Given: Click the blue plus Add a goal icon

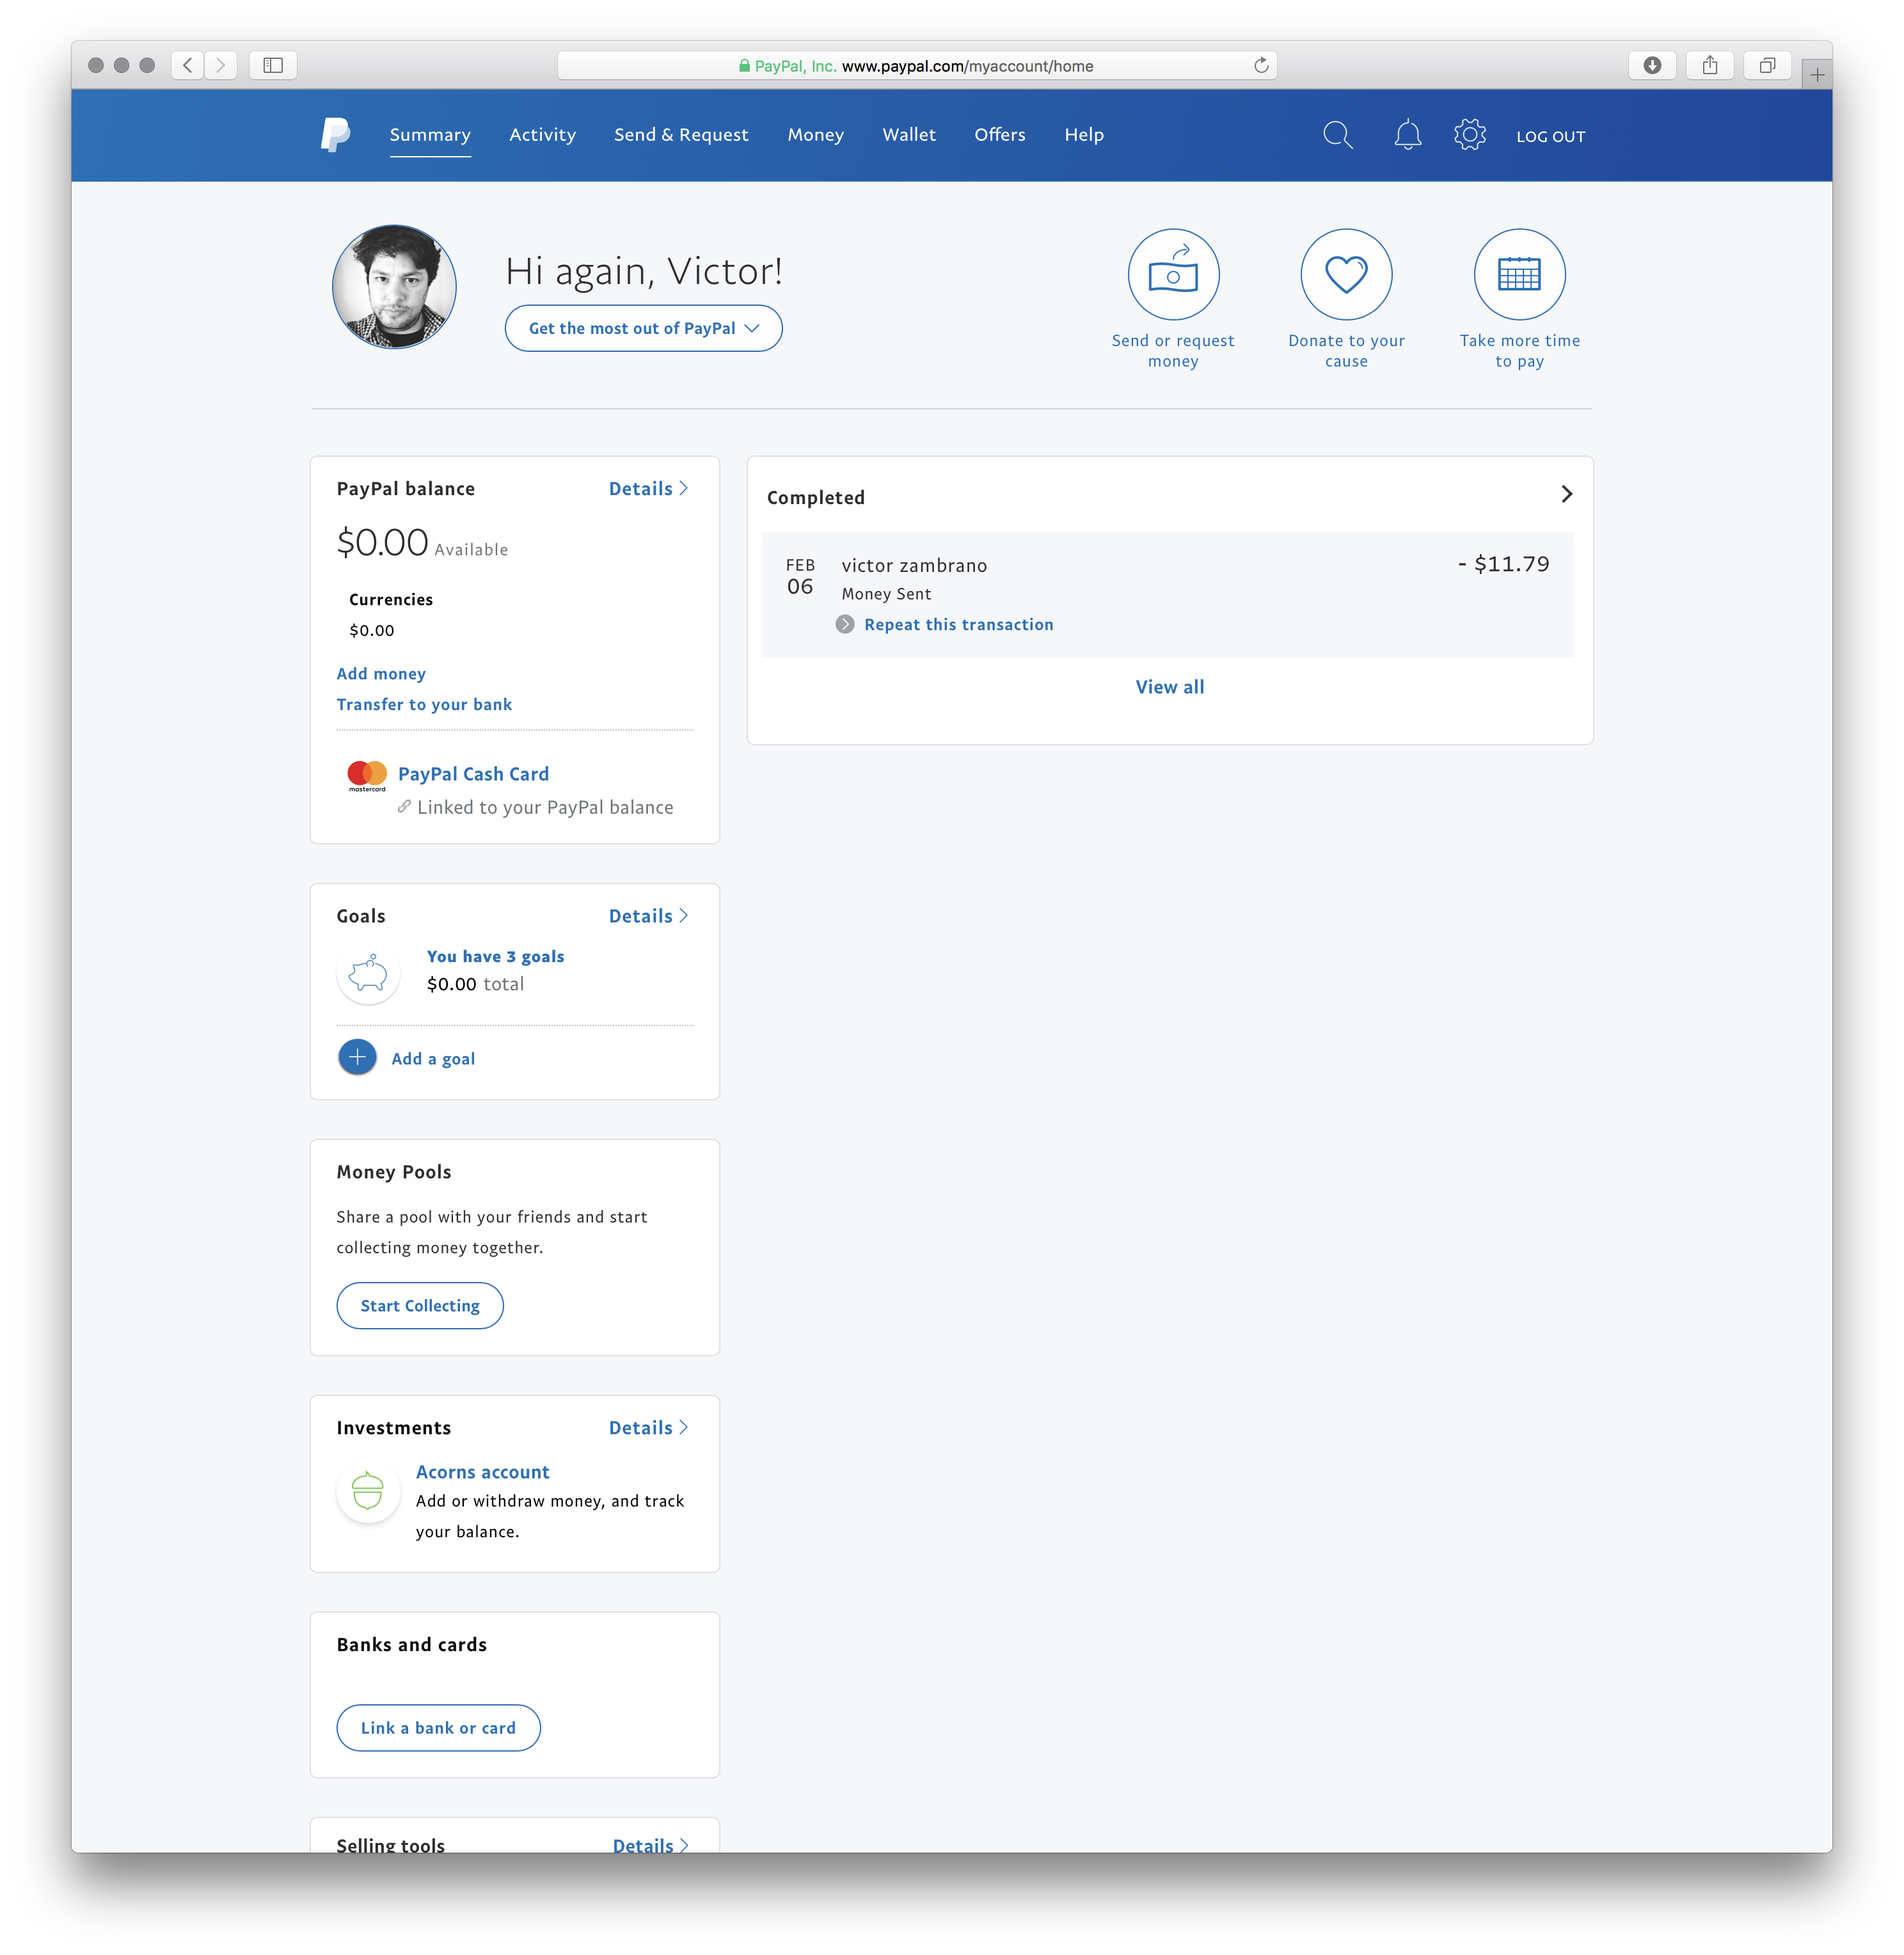Looking at the screenshot, I should pyautogui.click(x=357, y=1057).
